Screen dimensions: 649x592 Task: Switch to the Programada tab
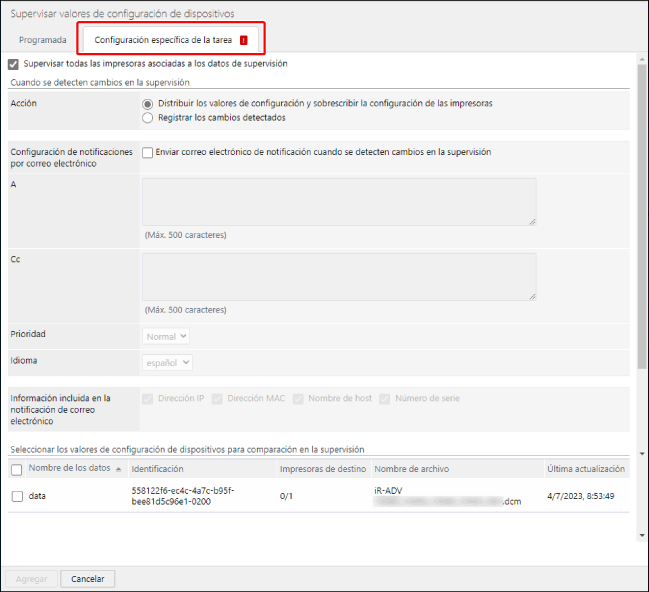pos(43,40)
